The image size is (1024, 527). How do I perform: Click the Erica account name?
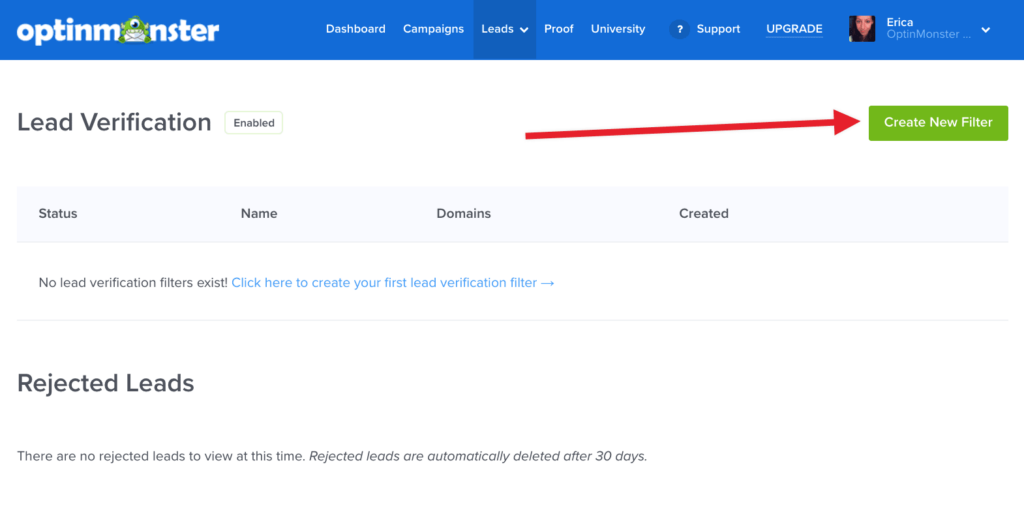tap(899, 22)
